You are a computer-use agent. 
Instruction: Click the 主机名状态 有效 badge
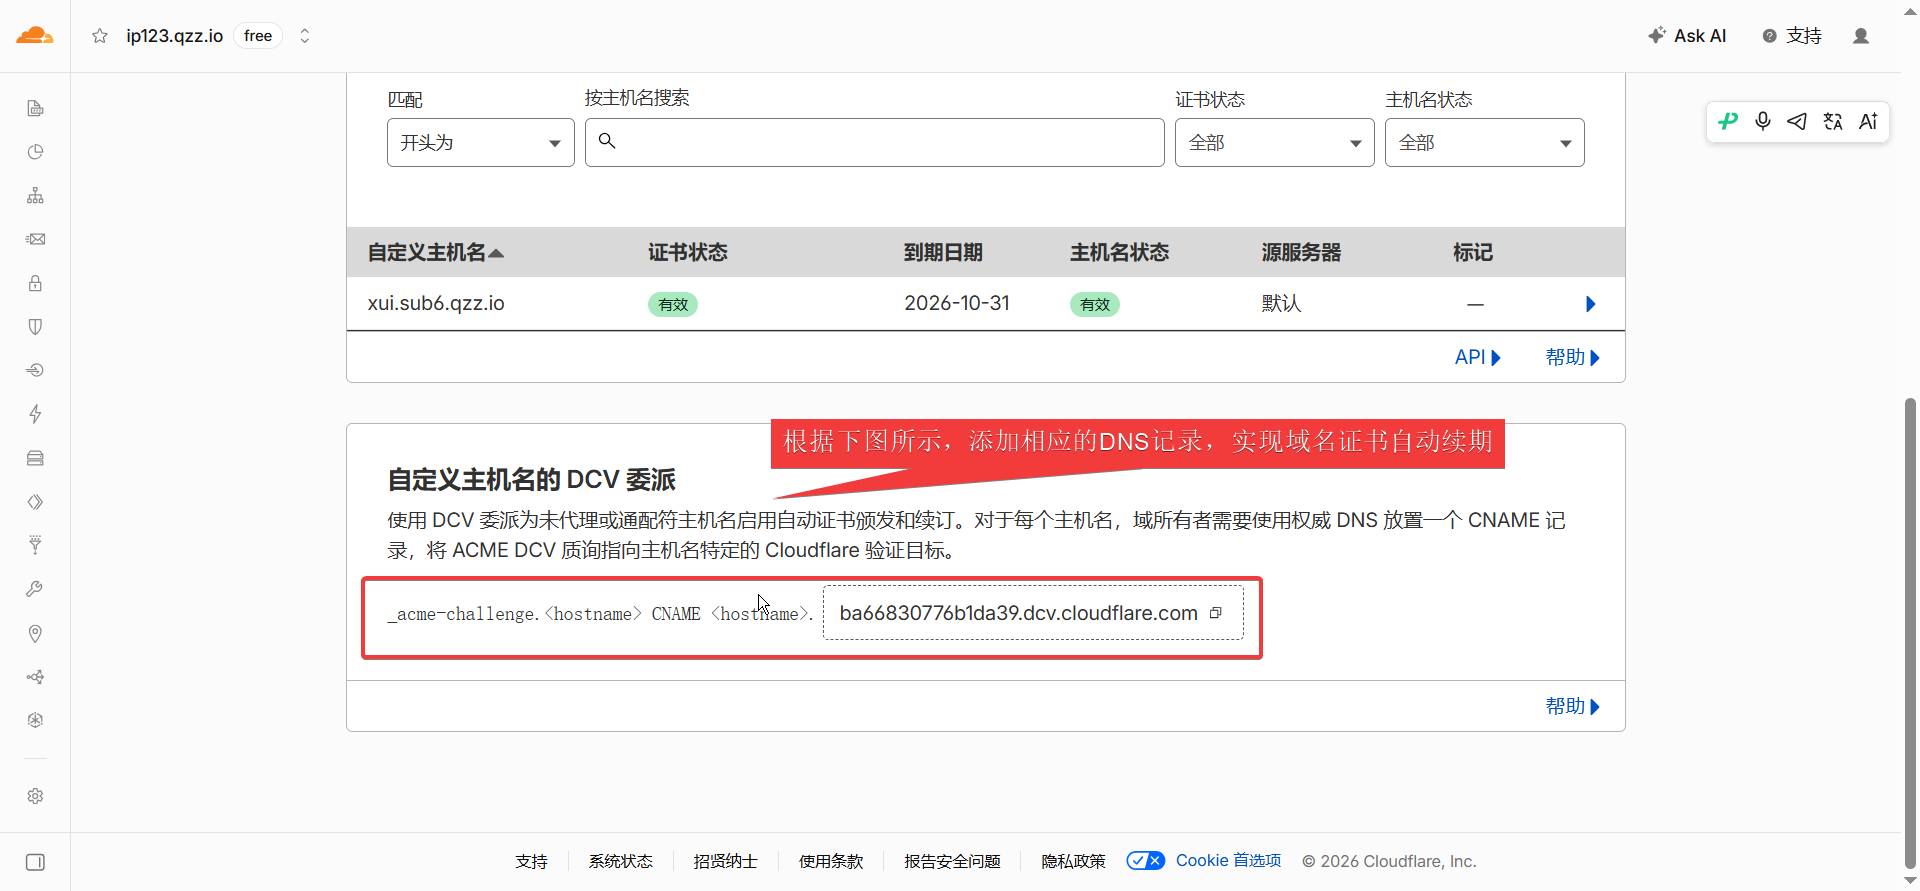(x=1095, y=304)
